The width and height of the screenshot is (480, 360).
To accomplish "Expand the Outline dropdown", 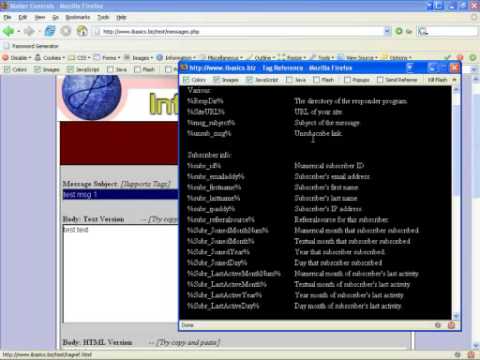I will click(x=262, y=58).
